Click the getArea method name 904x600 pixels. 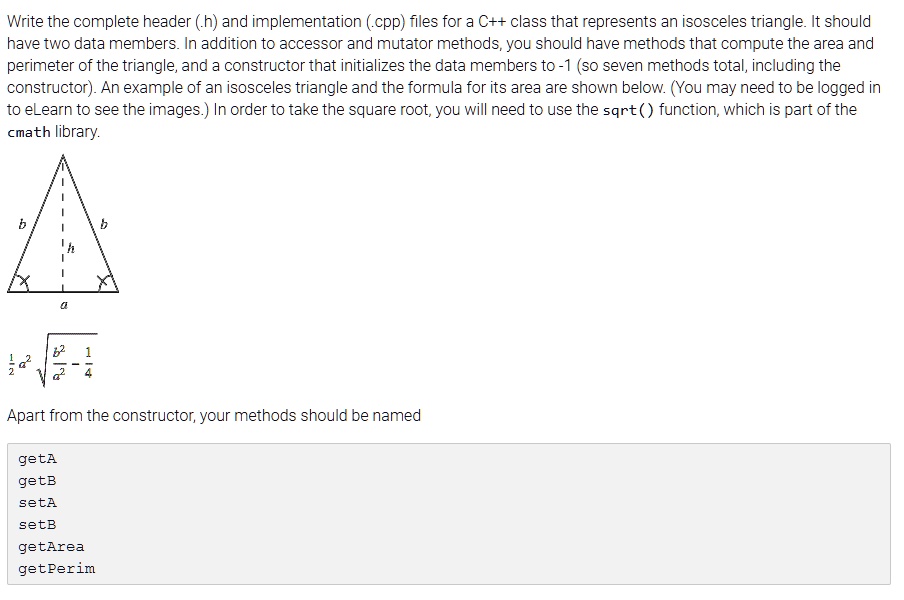(x=51, y=546)
